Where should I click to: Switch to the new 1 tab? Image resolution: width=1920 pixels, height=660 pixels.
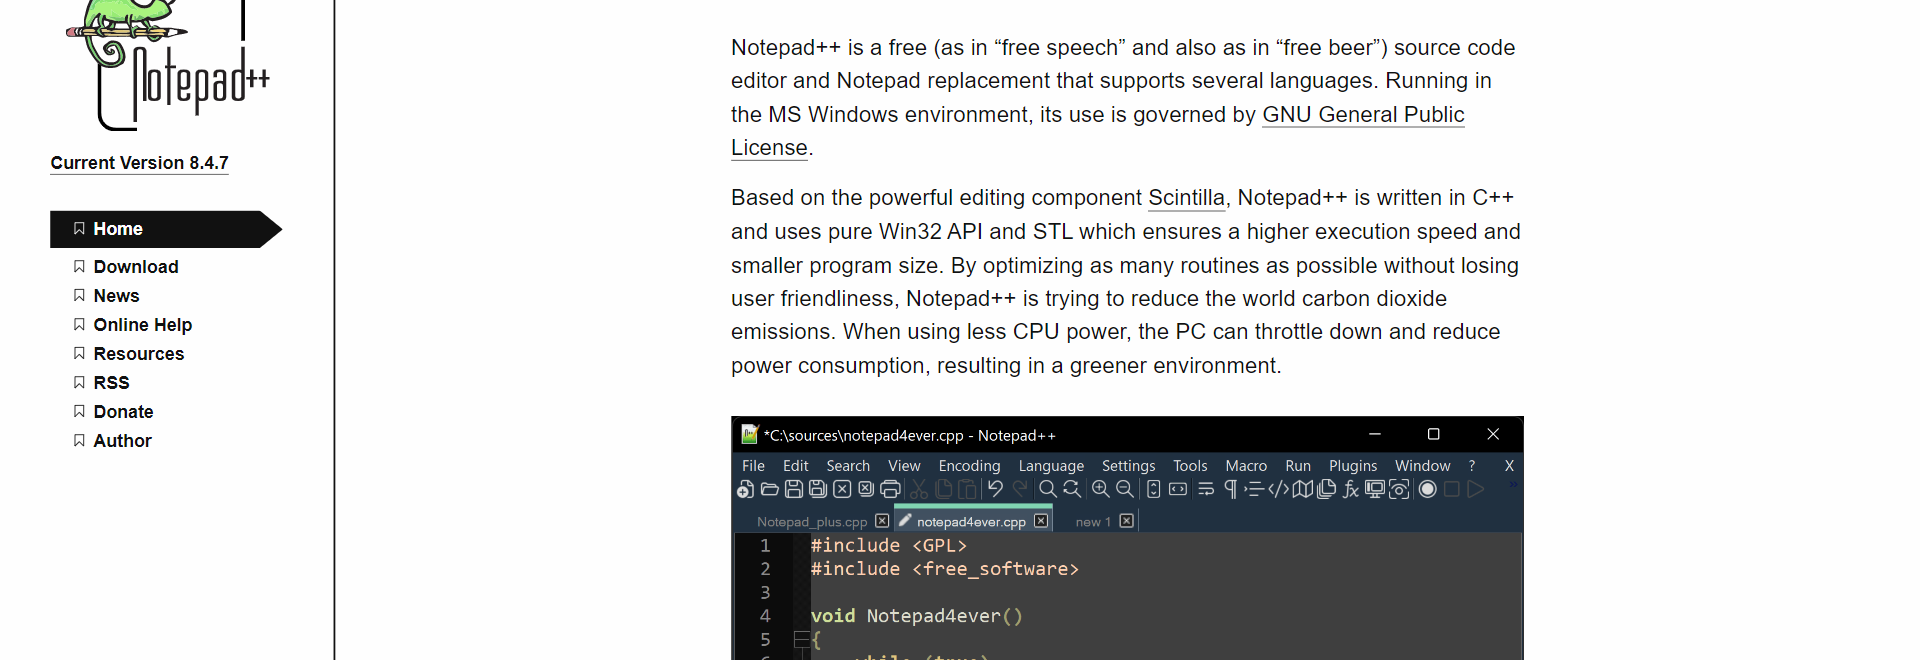(1093, 521)
